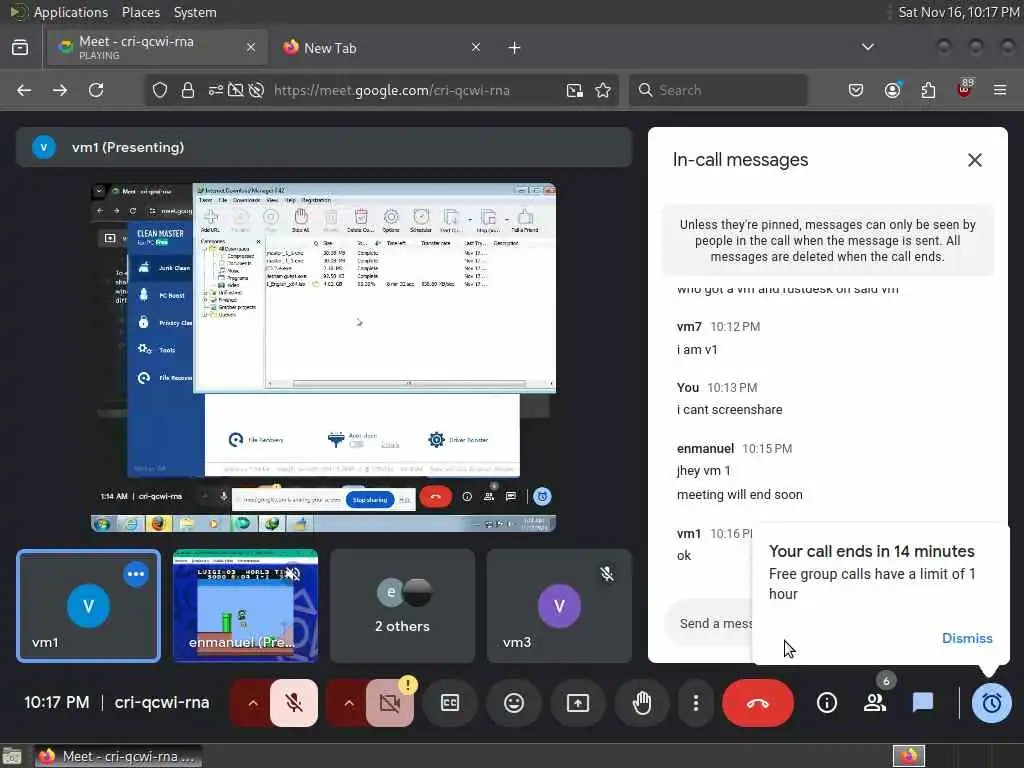Open the 2 others tile
The width and height of the screenshot is (1024, 768).
click(x=402, y=606)
